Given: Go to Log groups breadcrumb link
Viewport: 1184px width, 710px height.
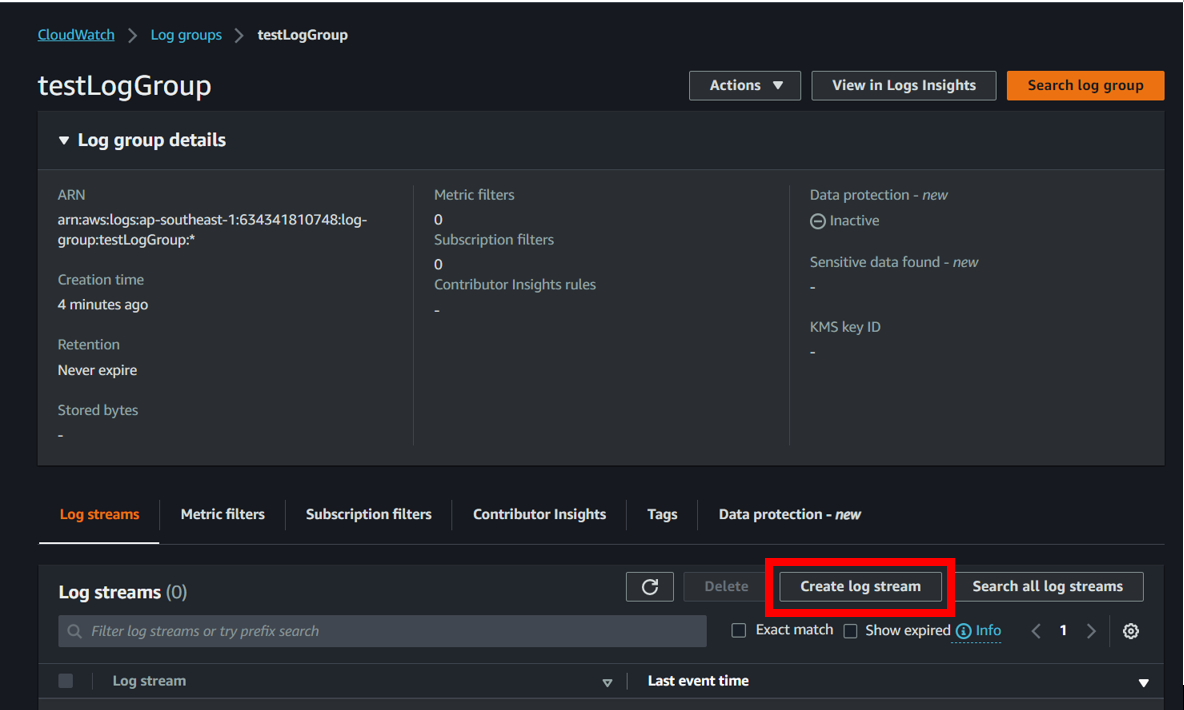Looking at the screenshot, I should click(186, 35).
